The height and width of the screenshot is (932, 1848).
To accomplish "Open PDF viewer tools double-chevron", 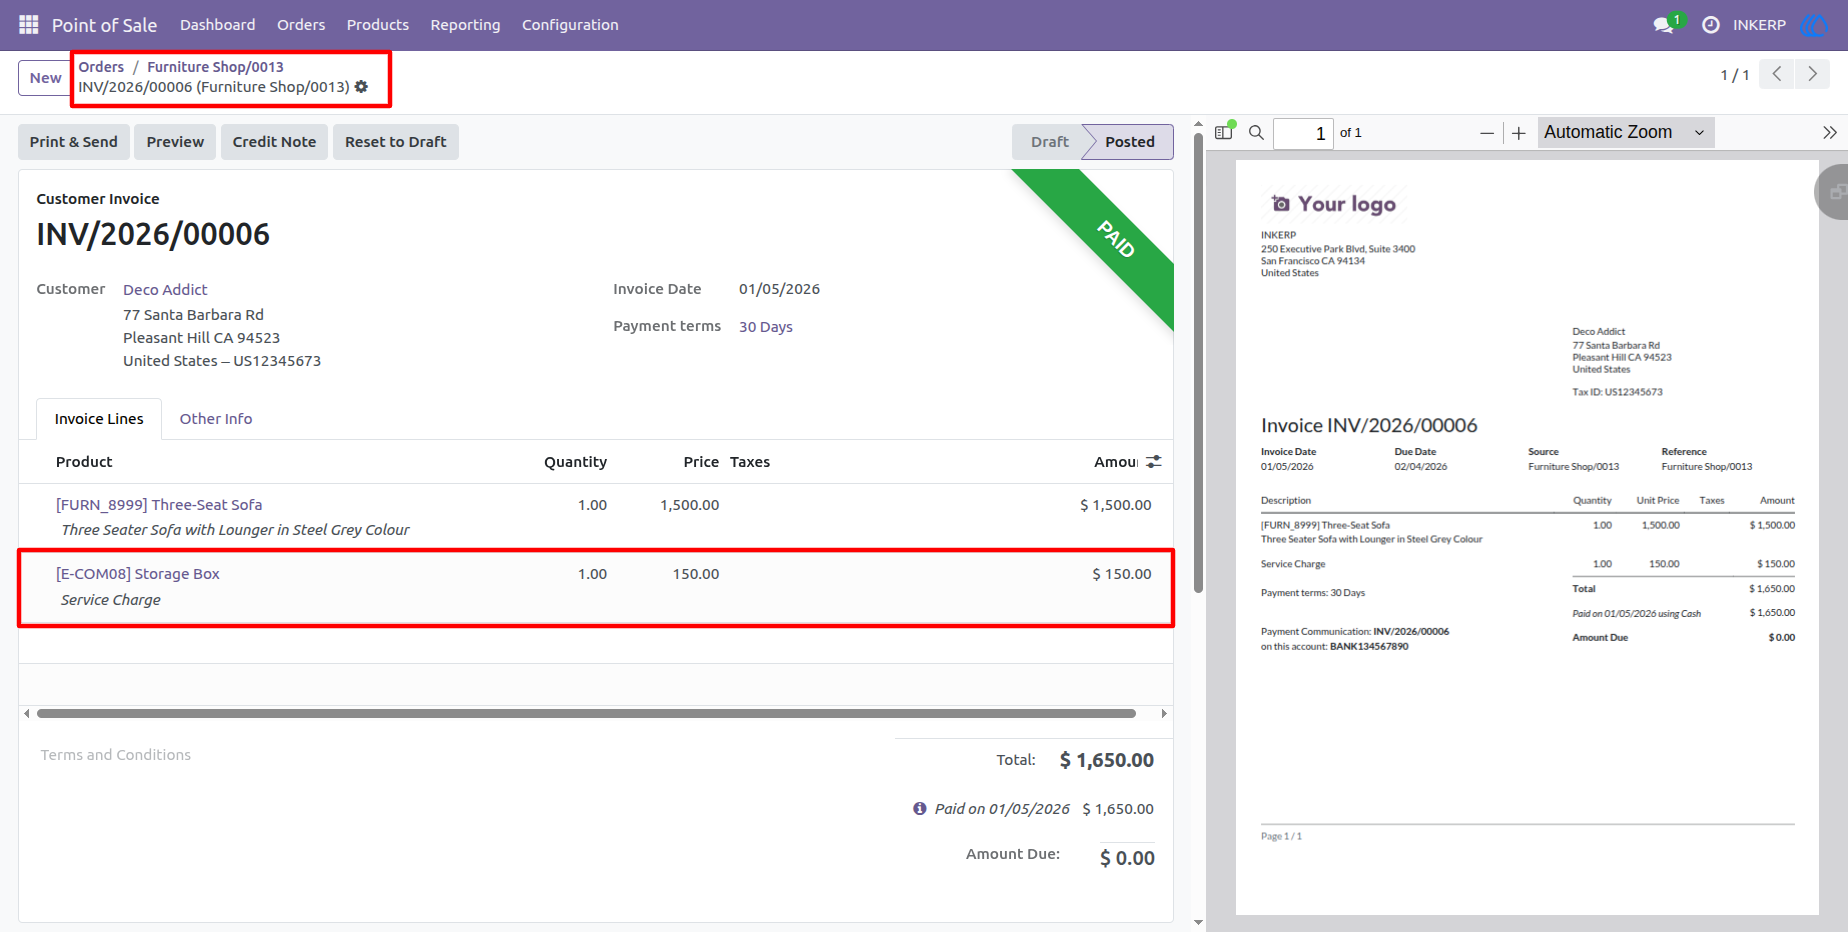I will (x=1829, y=132).
